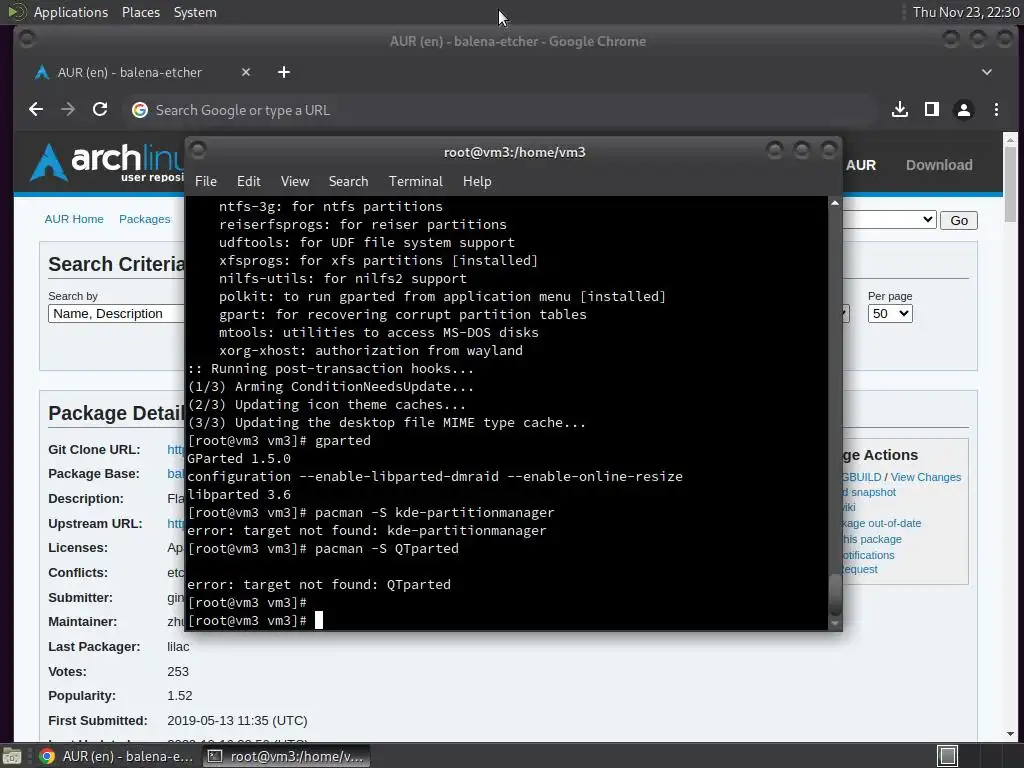Click snapshot download link
The width and height of the screenshot is (1024, 768).
click(x=869, y=492)
